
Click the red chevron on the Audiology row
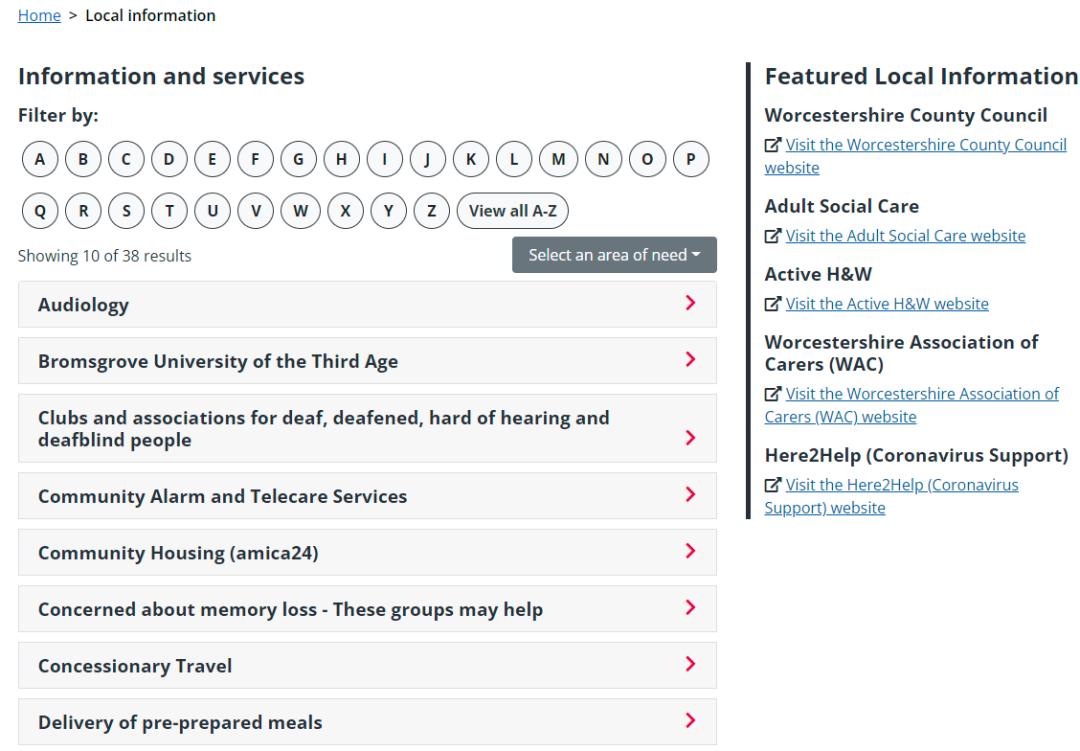690,303
